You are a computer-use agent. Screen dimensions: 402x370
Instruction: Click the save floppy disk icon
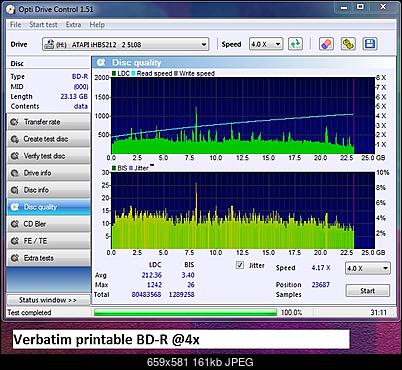coord(370,44)
